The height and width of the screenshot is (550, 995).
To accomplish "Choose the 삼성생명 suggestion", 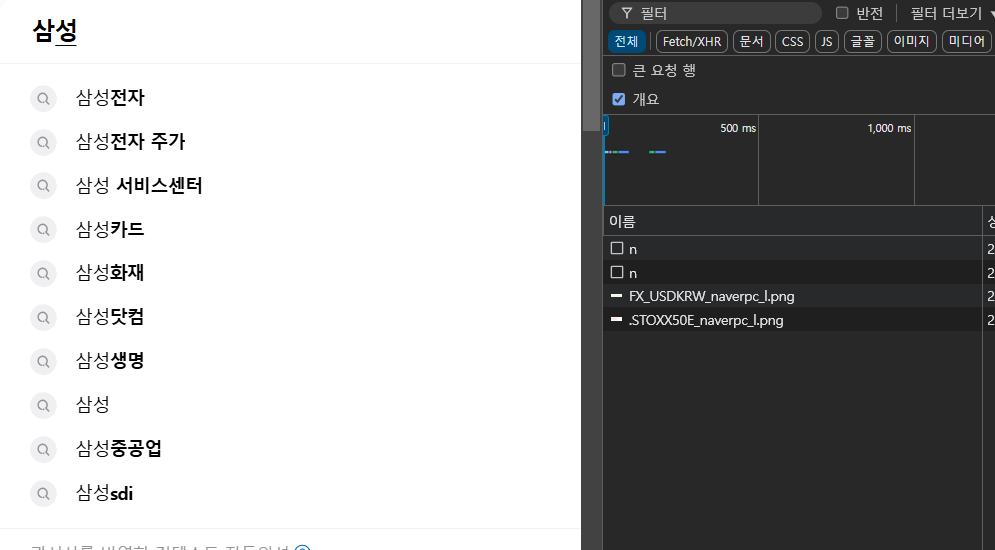I will [110, 360].
